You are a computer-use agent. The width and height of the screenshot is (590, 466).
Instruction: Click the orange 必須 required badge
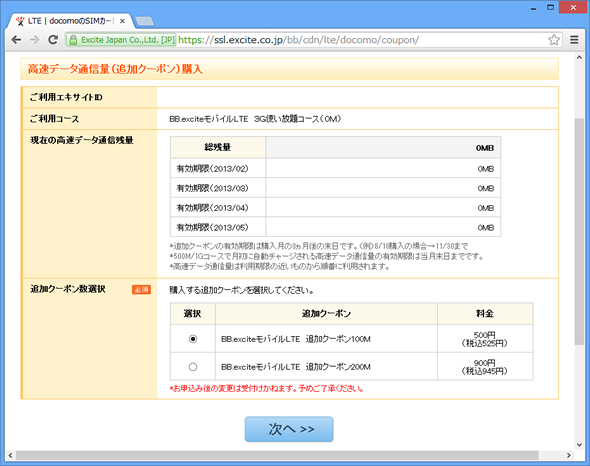[x=141, y=289]
